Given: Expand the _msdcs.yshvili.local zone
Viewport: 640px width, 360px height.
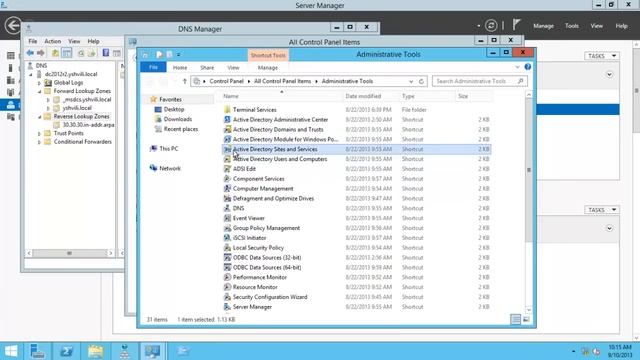Looking at the screenshot, I should click(48, 100).
